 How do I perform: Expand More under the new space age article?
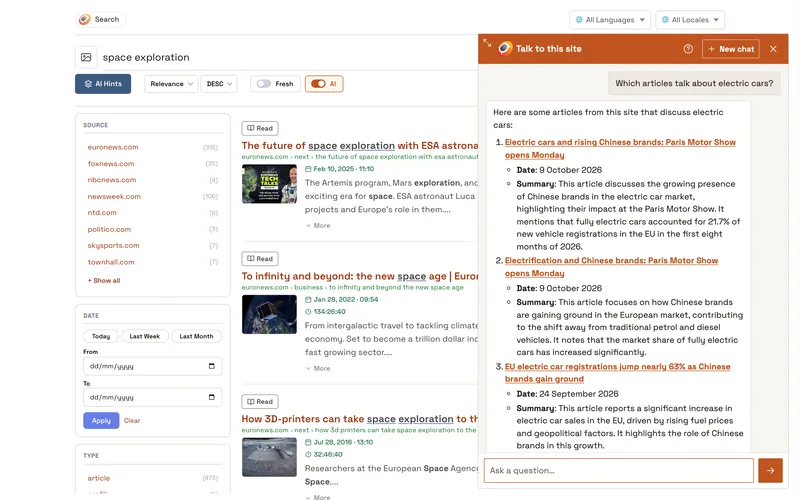click(x=318, y=368)
